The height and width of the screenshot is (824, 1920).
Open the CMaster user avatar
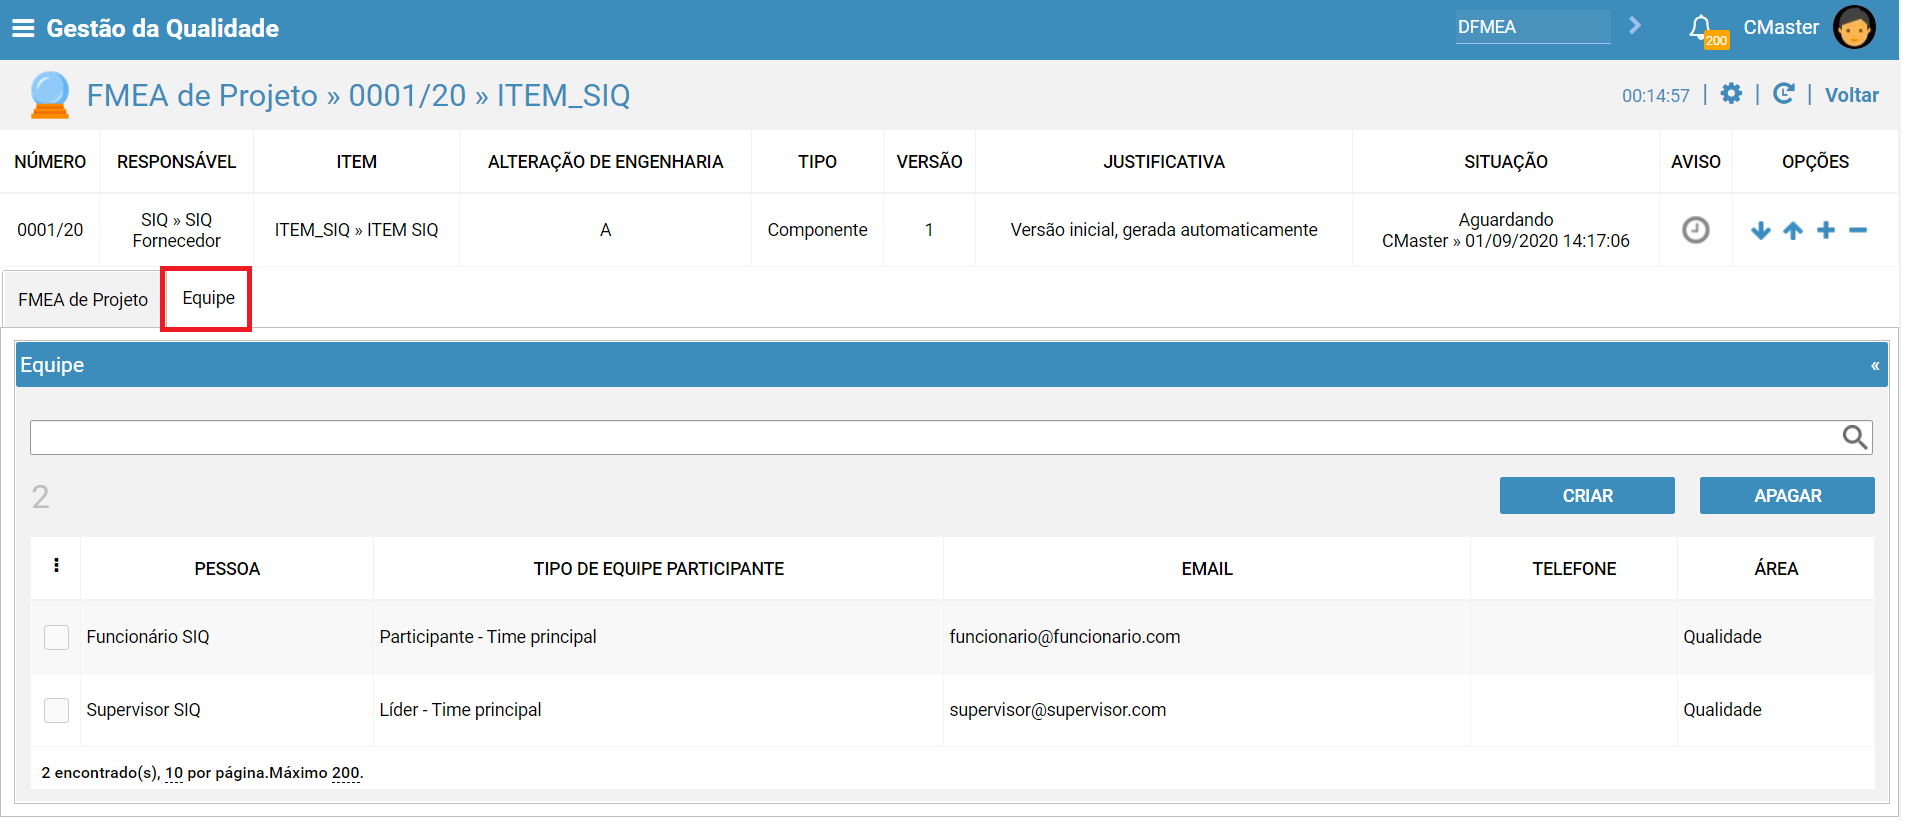[1854, 28]
